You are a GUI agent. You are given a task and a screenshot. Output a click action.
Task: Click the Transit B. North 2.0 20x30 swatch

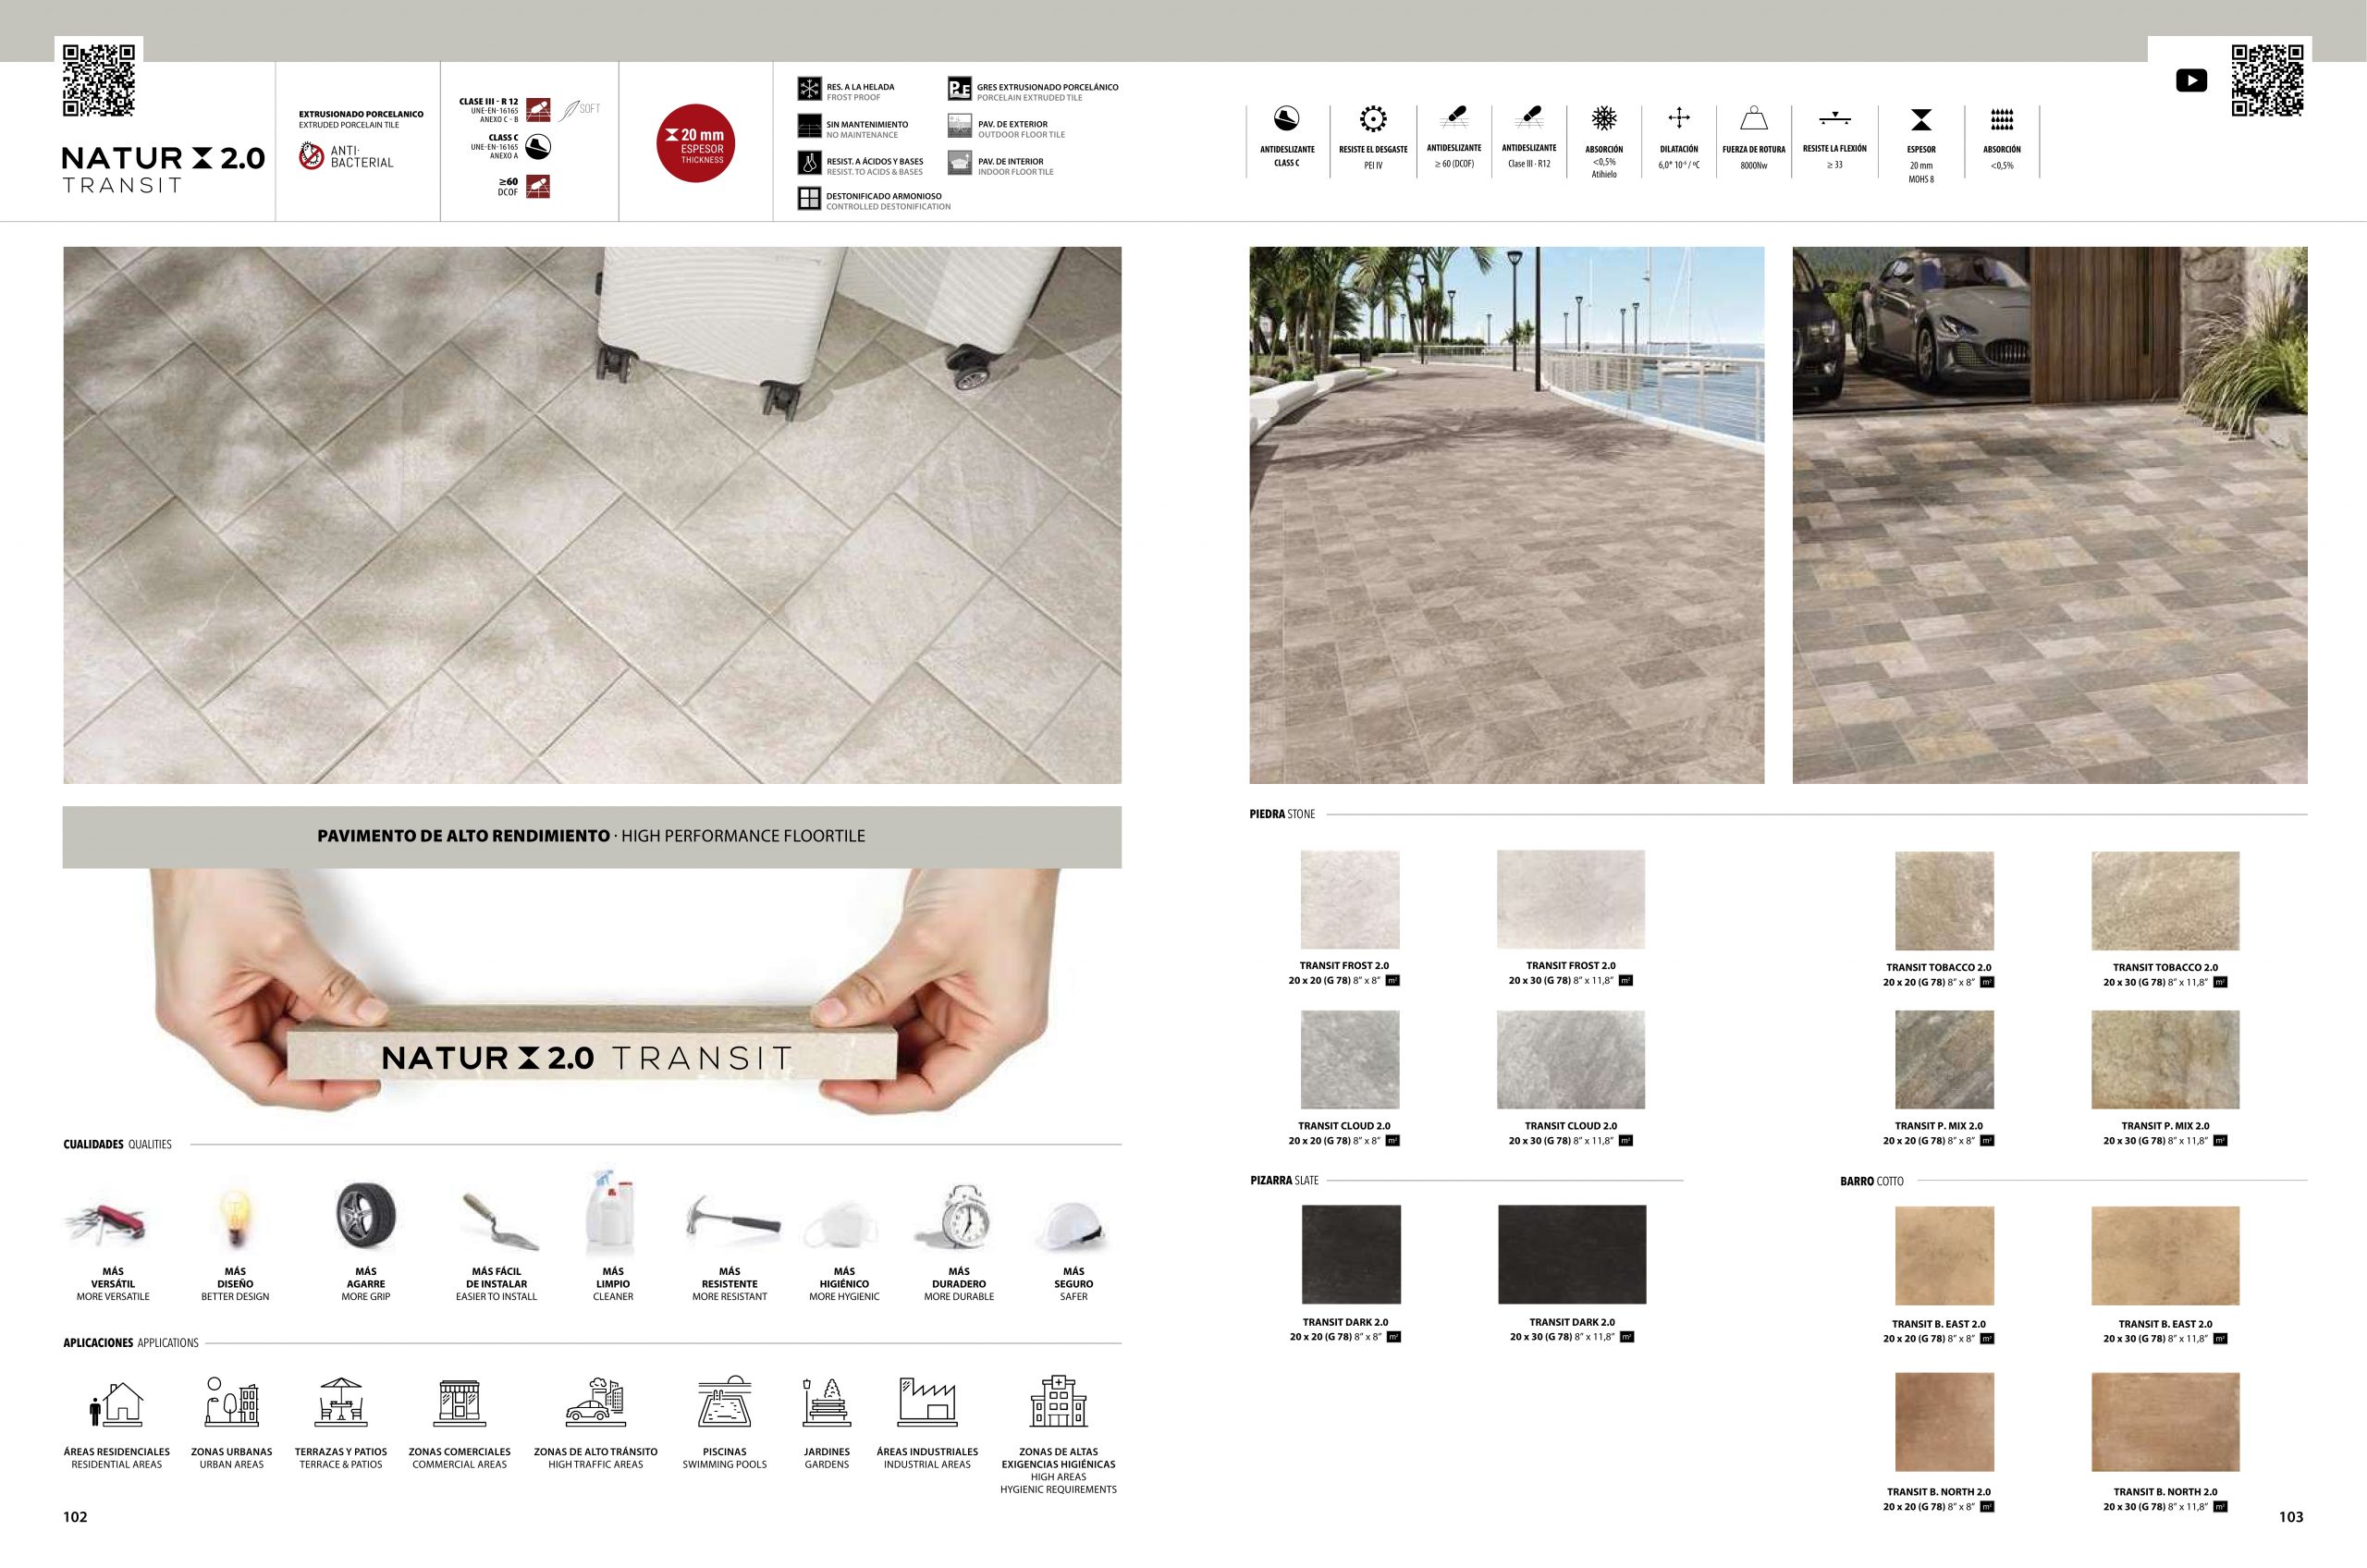click(x=2165, y=1422)
